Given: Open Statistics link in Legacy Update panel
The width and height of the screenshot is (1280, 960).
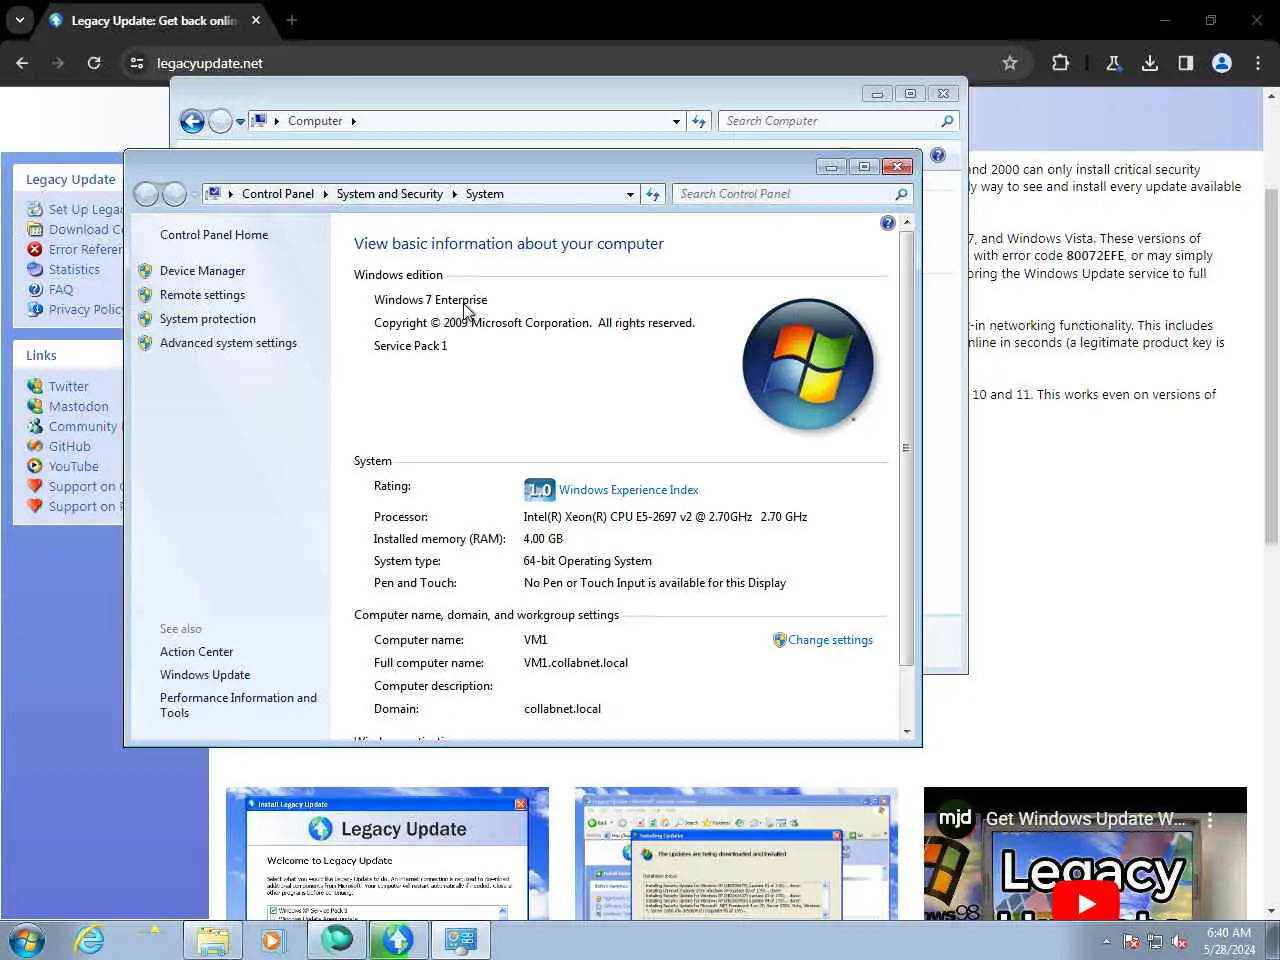Looking at the screenshot, I should click(74, 270).
